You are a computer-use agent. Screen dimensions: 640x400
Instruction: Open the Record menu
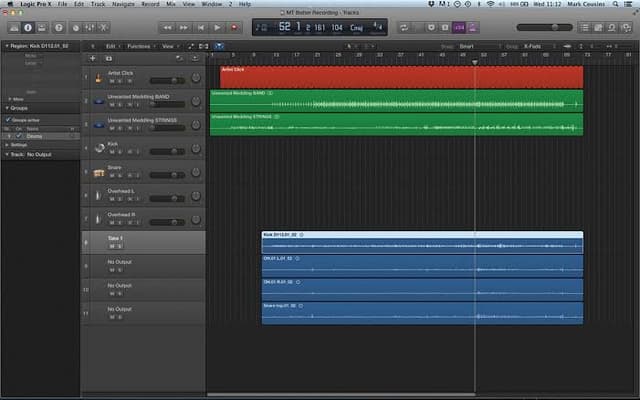[150, 4]
